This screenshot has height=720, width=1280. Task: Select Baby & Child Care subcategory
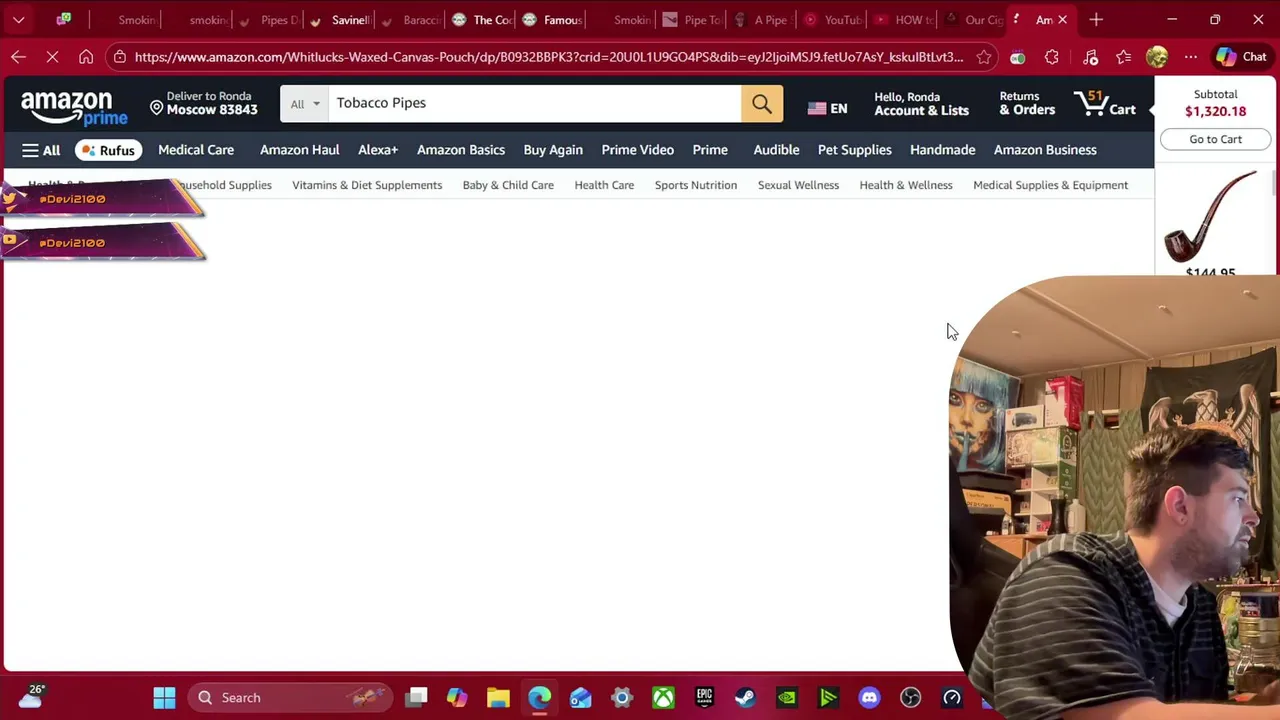coord(508,185)
